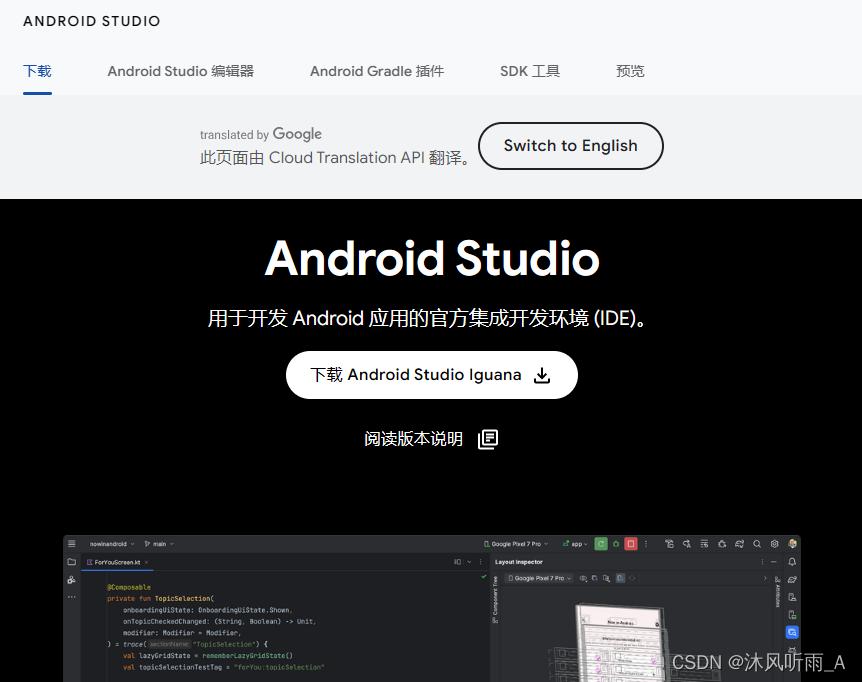This screenshot has width=862, height=682.
Task: Click the red Stop button
Action: [631, 544]
